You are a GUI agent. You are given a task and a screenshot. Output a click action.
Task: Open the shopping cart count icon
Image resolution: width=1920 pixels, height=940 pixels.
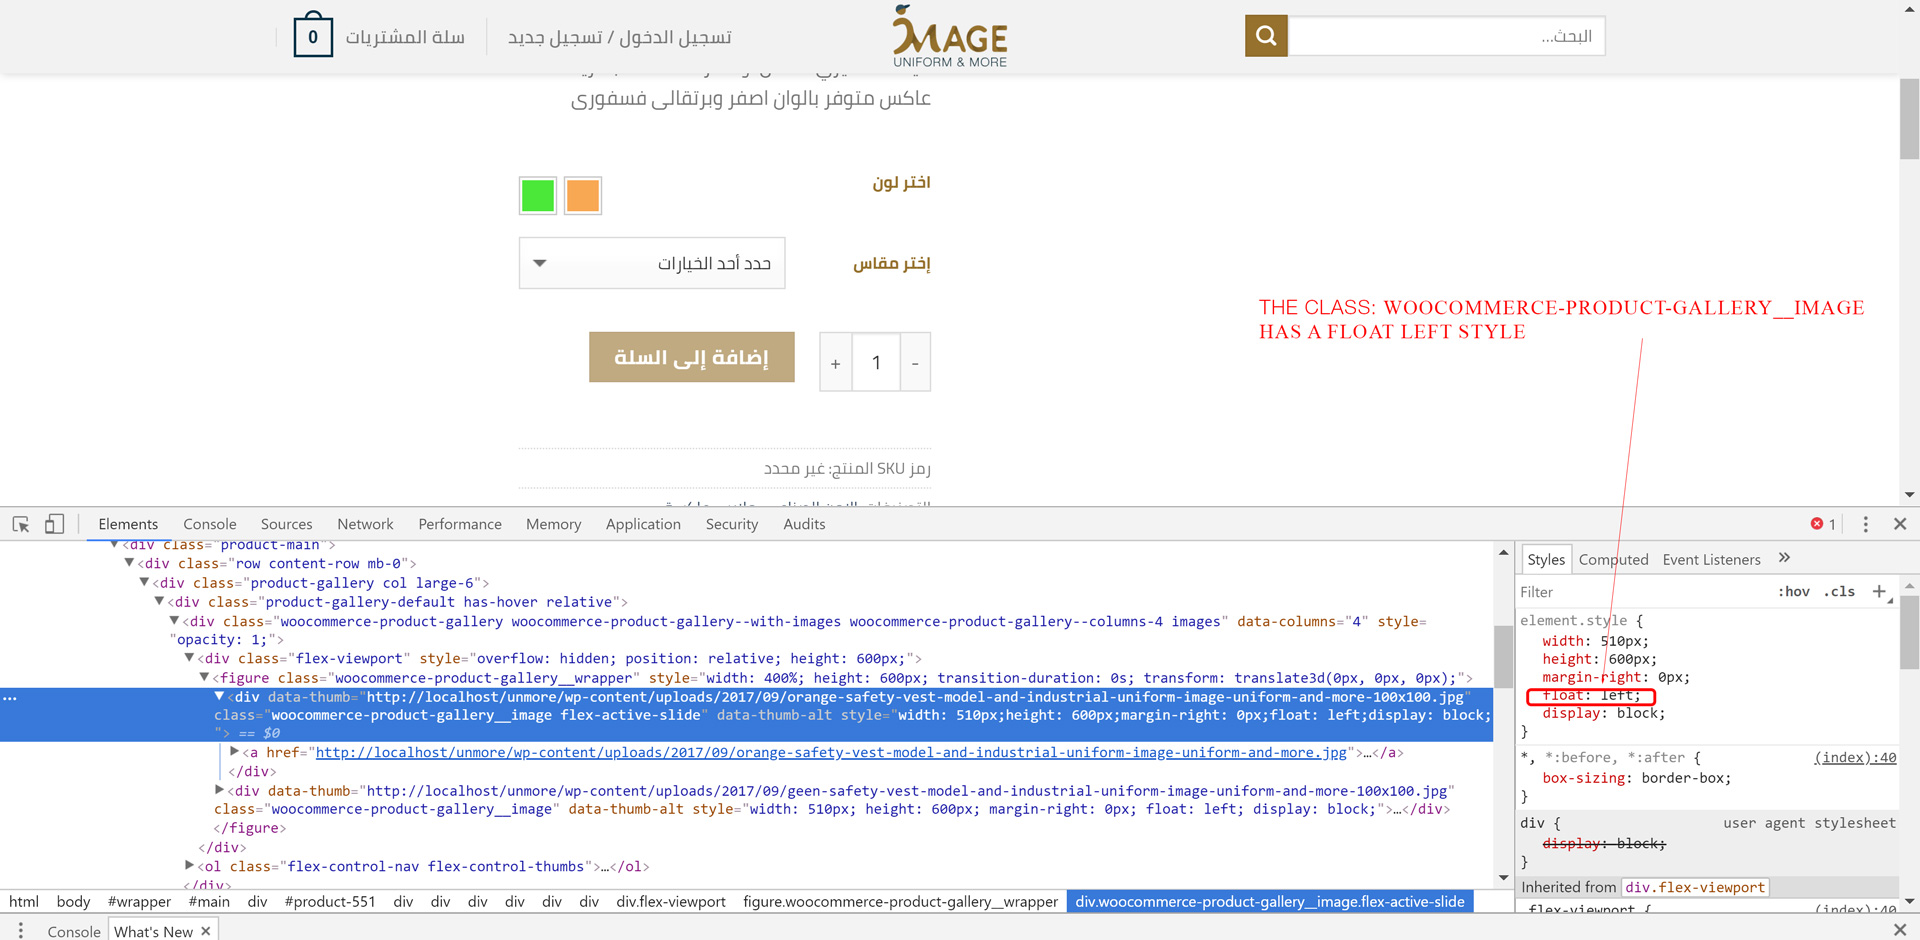click(313, 36)
